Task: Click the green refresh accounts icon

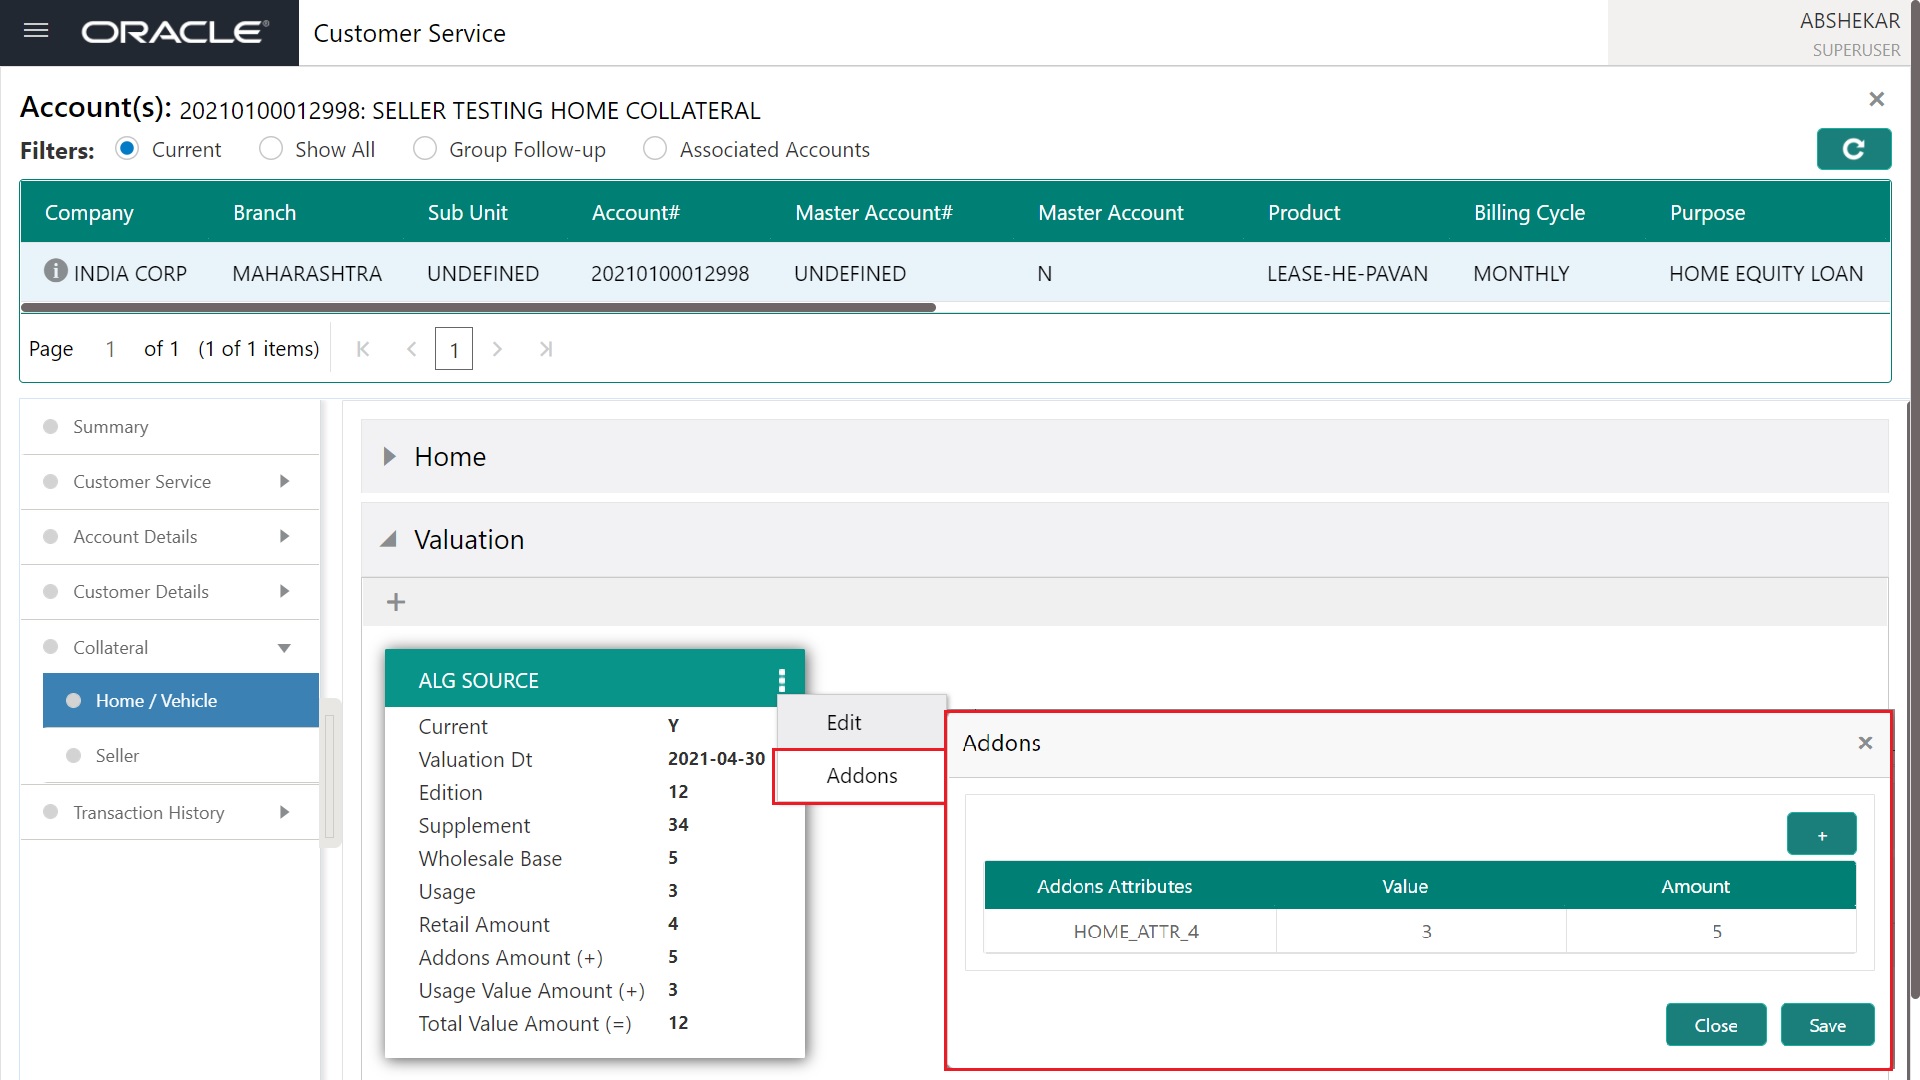Action: (x=1853, y=149)
